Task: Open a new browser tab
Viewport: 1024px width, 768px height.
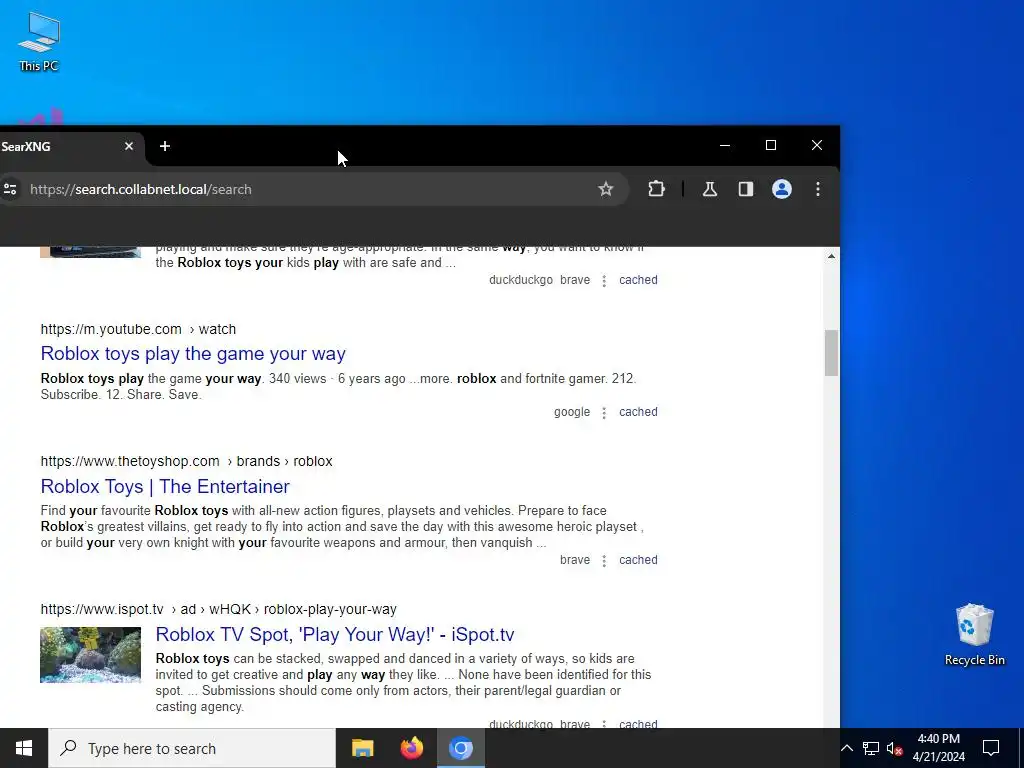Action: (165, 146)
